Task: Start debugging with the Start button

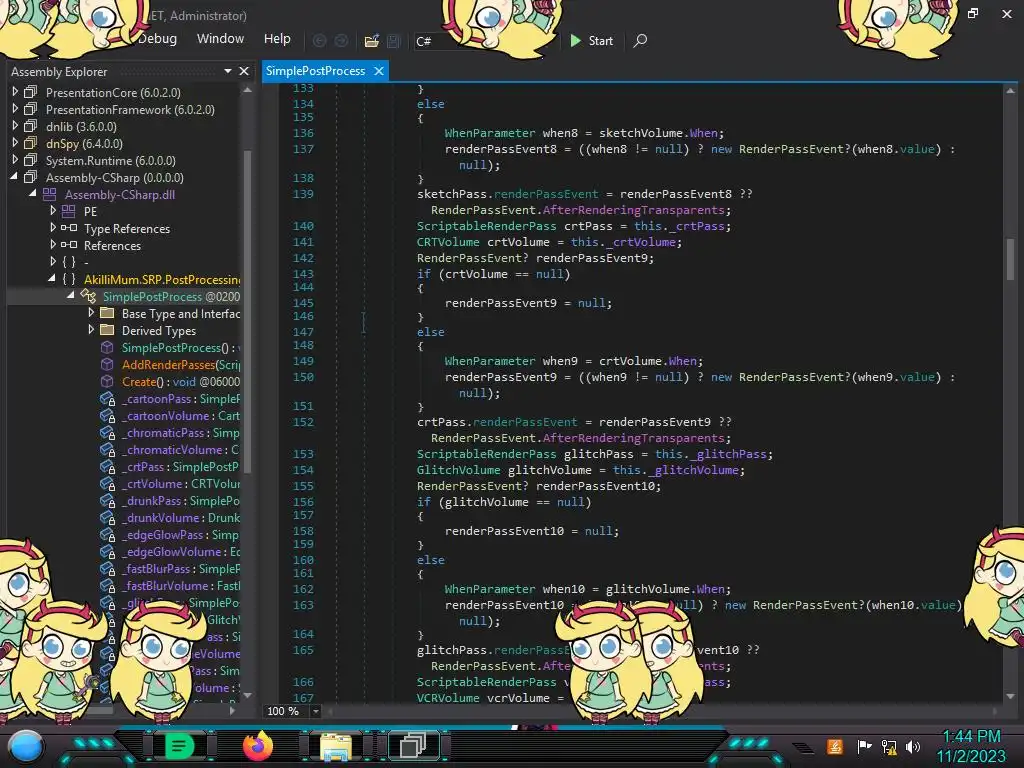Action: tap(592, 40)
